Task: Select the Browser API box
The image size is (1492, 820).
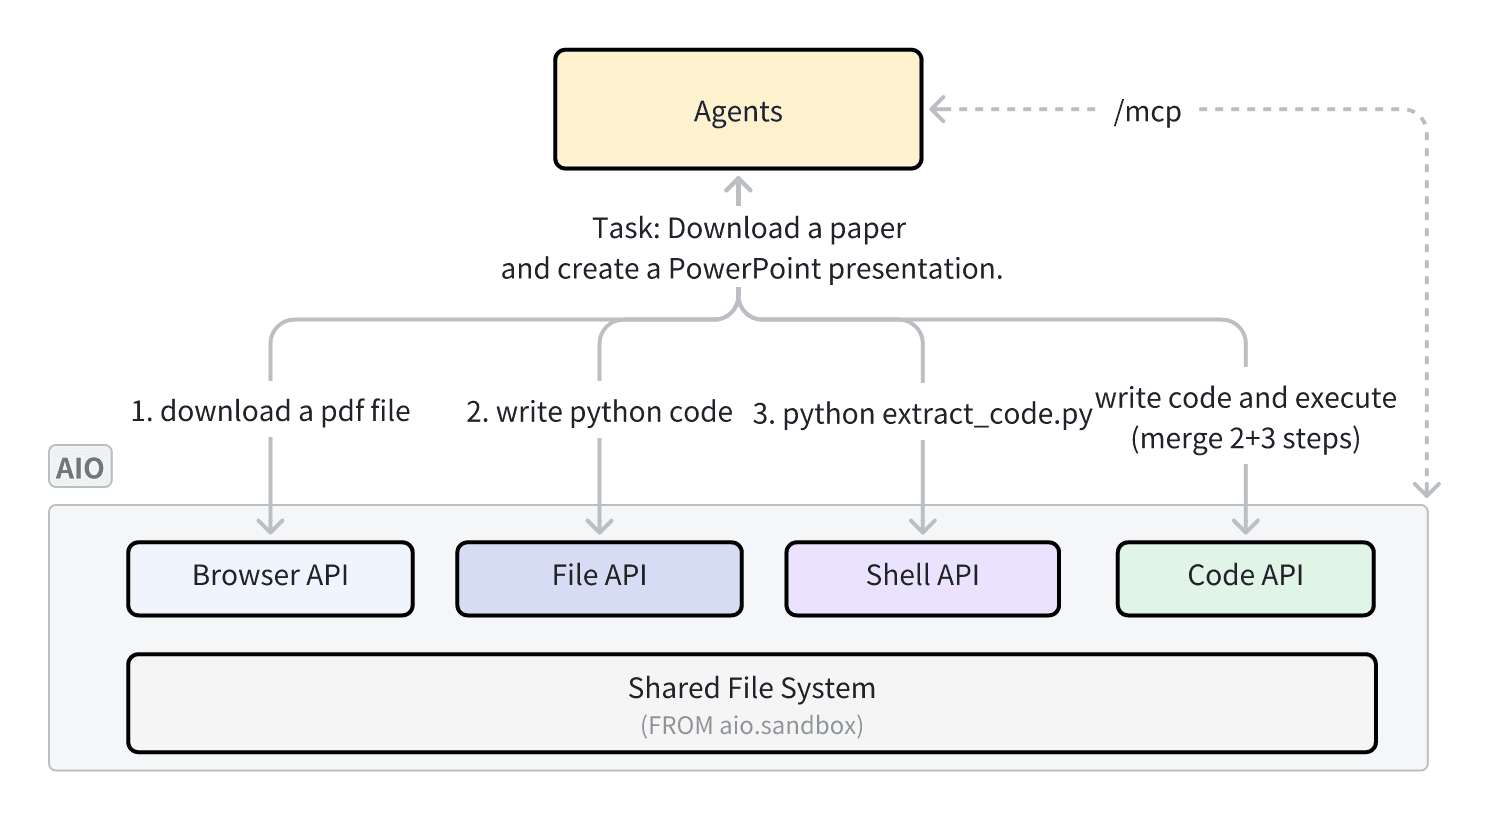Action: click(x=270, y=578)
